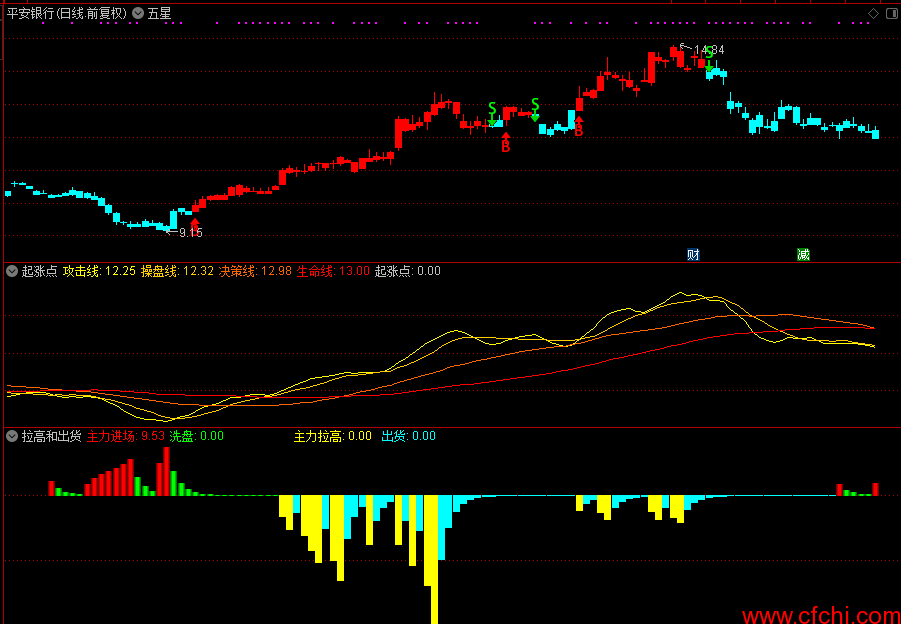Click the 拉高和出货 panel title
Screen dimensions: 901x624
click(x=52, y=437)
